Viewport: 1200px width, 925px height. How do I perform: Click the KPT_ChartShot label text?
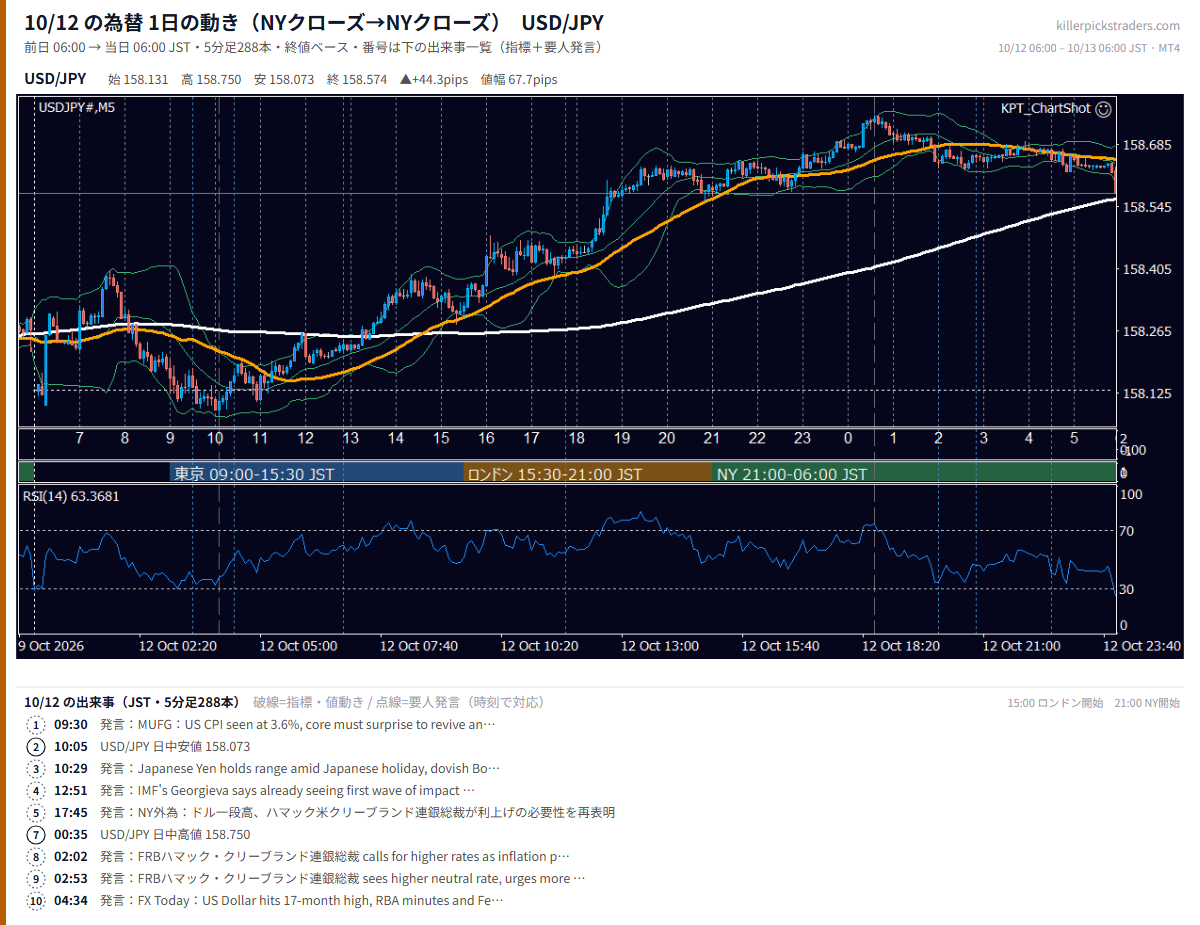(1046, 108)
